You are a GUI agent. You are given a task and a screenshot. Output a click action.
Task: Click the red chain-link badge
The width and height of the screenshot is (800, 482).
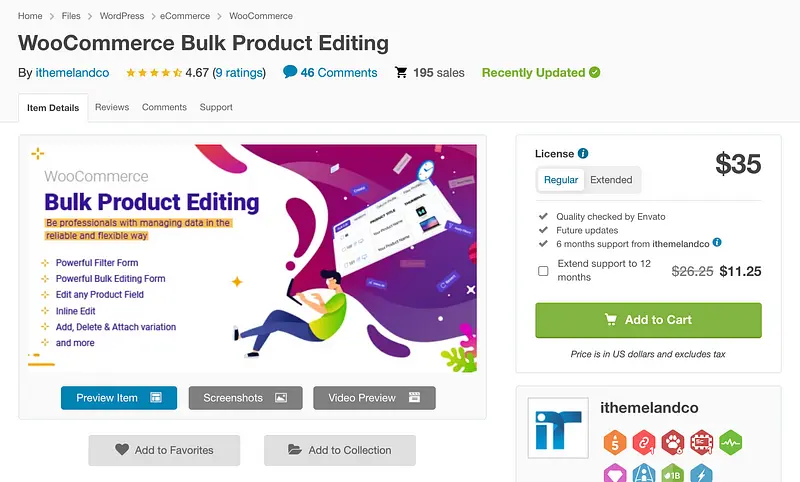click(643, 442)
